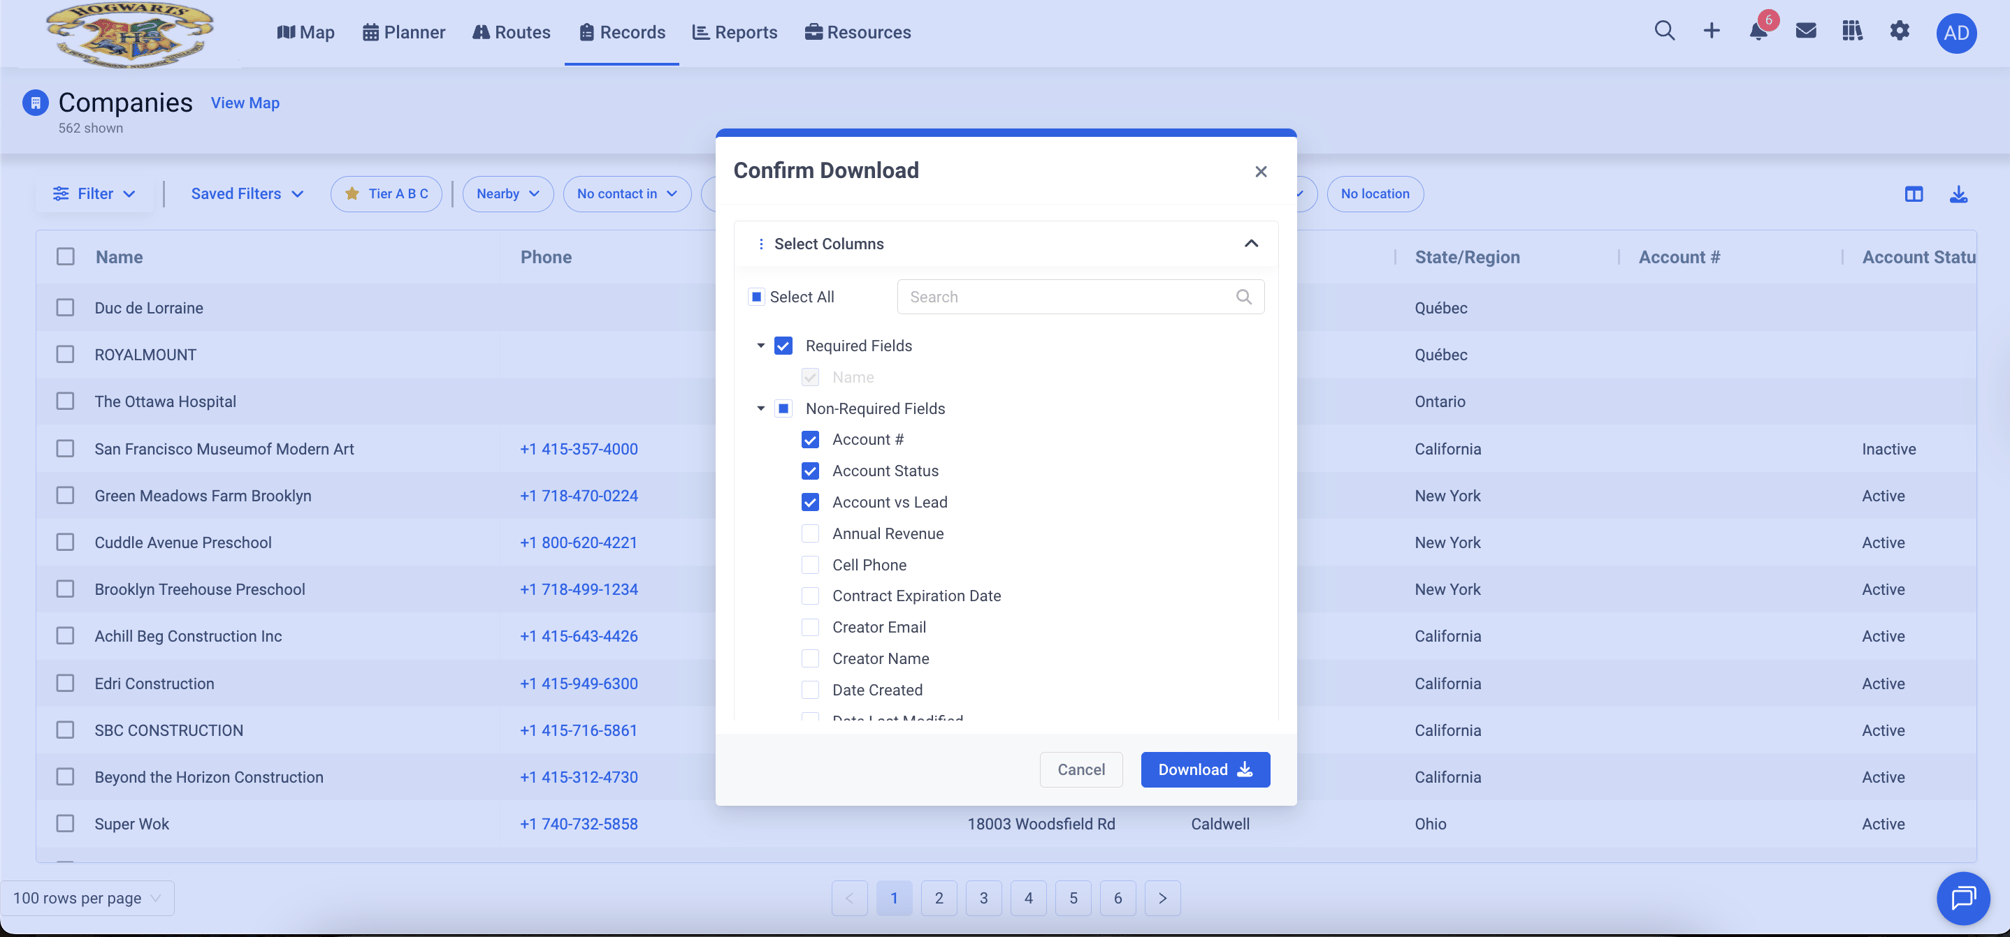Go to the Planner tab
Screen dimensions: 2010x937
[404, 32]
